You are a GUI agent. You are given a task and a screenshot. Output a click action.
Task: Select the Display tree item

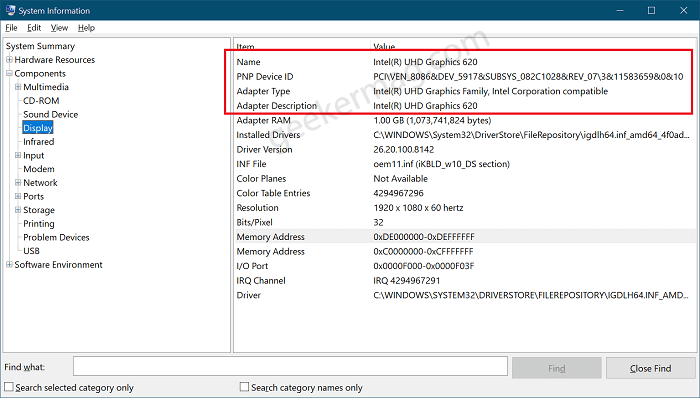[x=38, y=128]
